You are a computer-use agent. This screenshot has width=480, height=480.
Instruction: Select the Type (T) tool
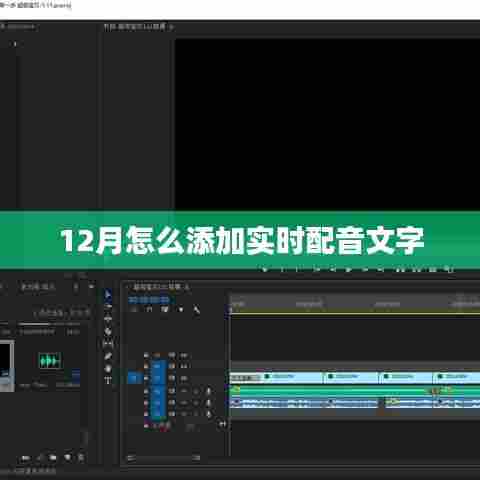108,380
